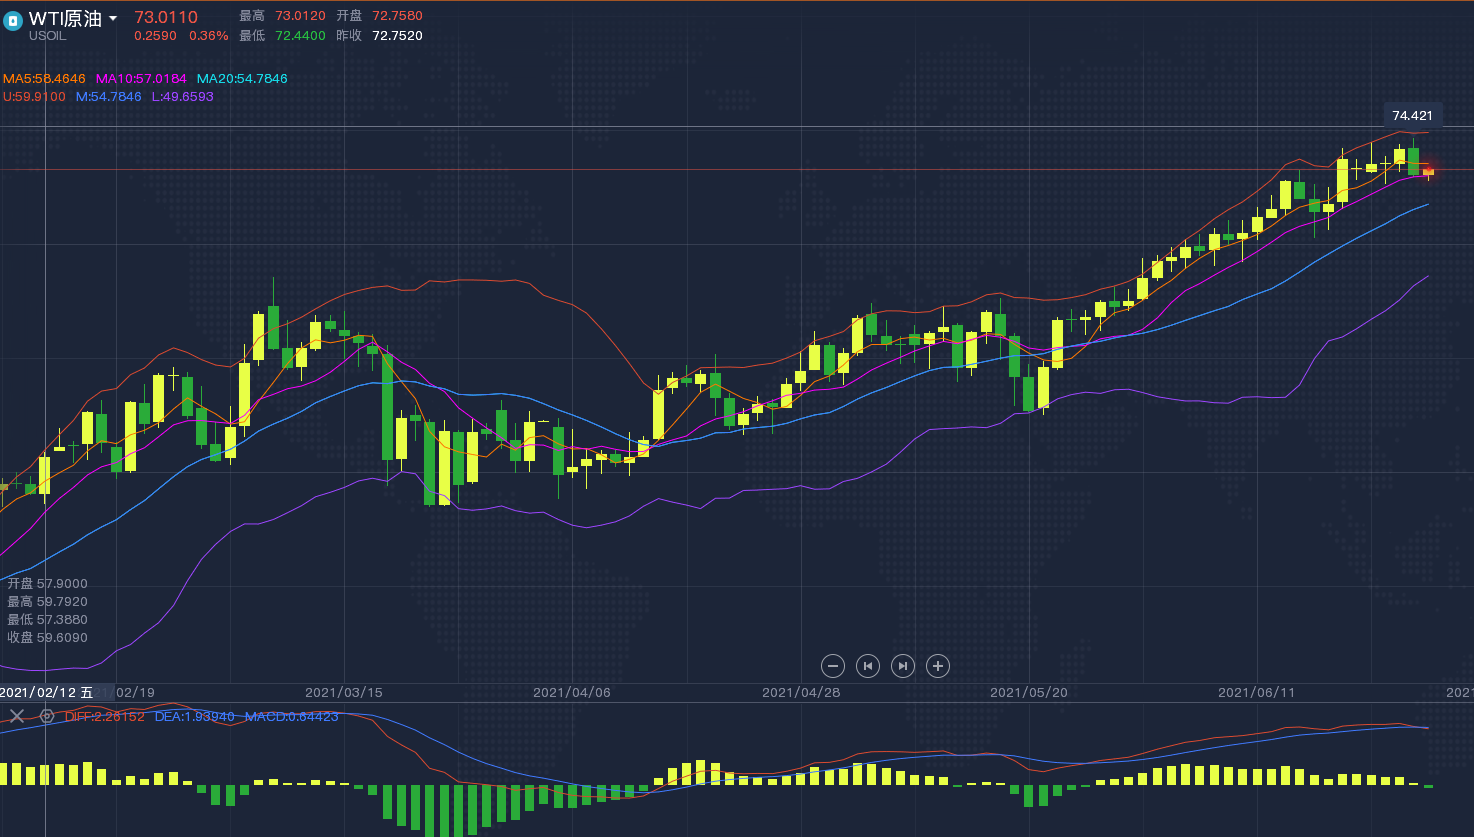Click the Bollinger lower band L value
Viewport: 1474px width, 837px height.
(182, 97)
